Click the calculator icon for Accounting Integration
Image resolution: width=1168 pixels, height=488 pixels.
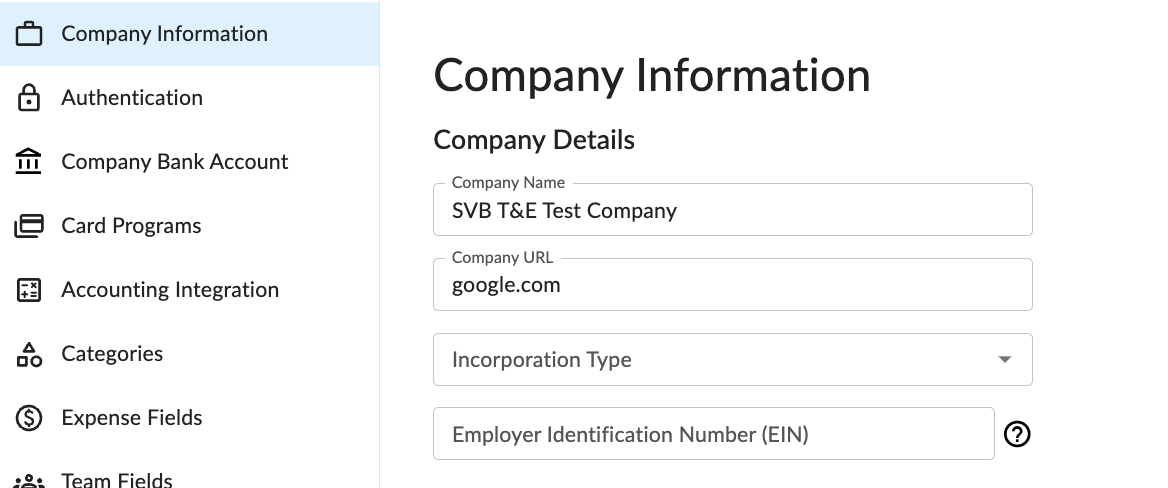[x=29, y=290]
